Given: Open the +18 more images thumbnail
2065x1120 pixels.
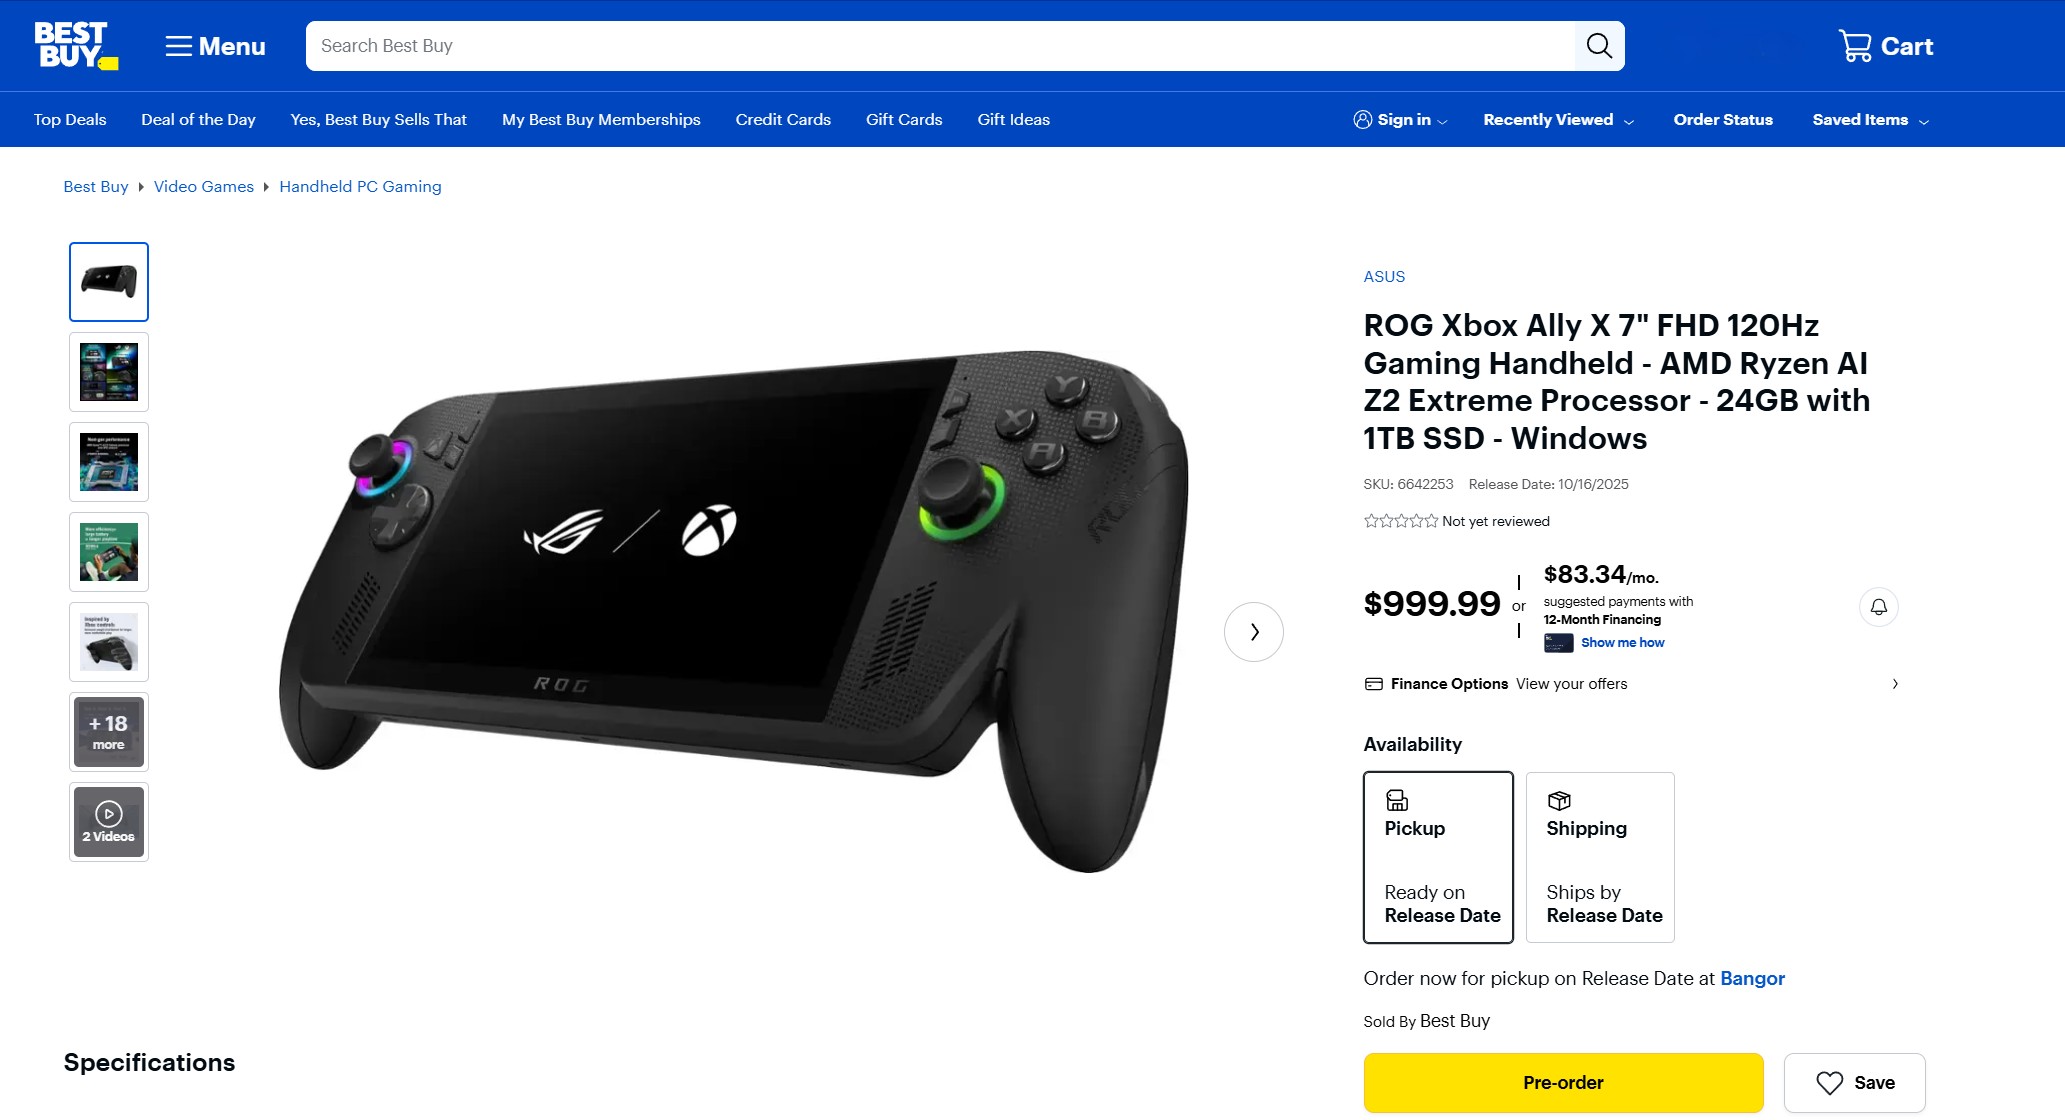Looking at the screenshot, I should tap(109, 732).
